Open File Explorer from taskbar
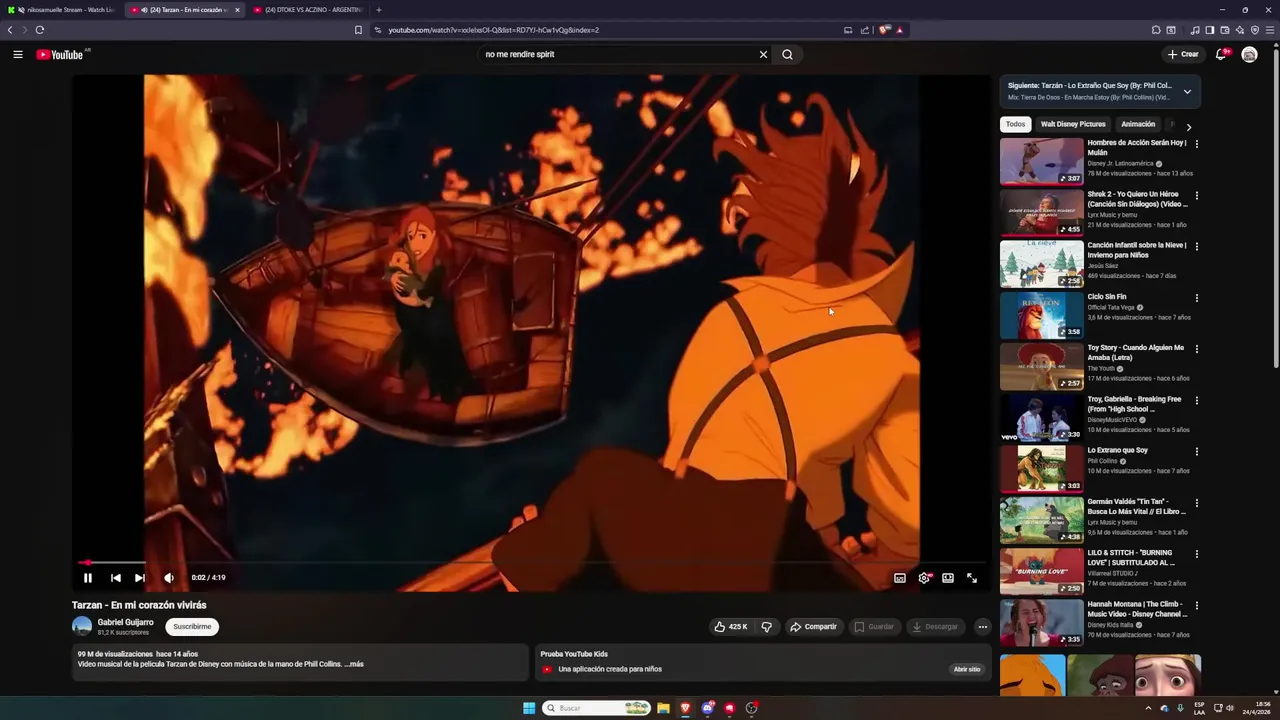1280x720 pixels. (663, 708)
